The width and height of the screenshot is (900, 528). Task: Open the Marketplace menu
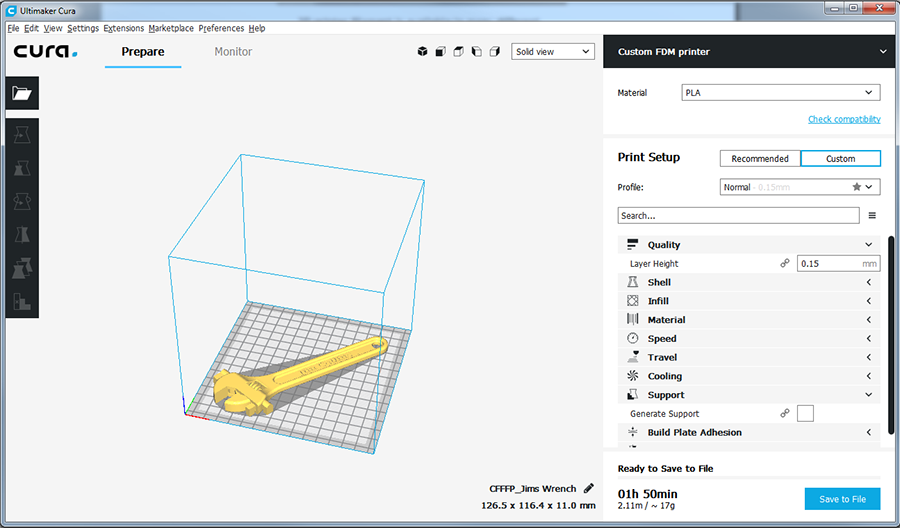[171, 29]
